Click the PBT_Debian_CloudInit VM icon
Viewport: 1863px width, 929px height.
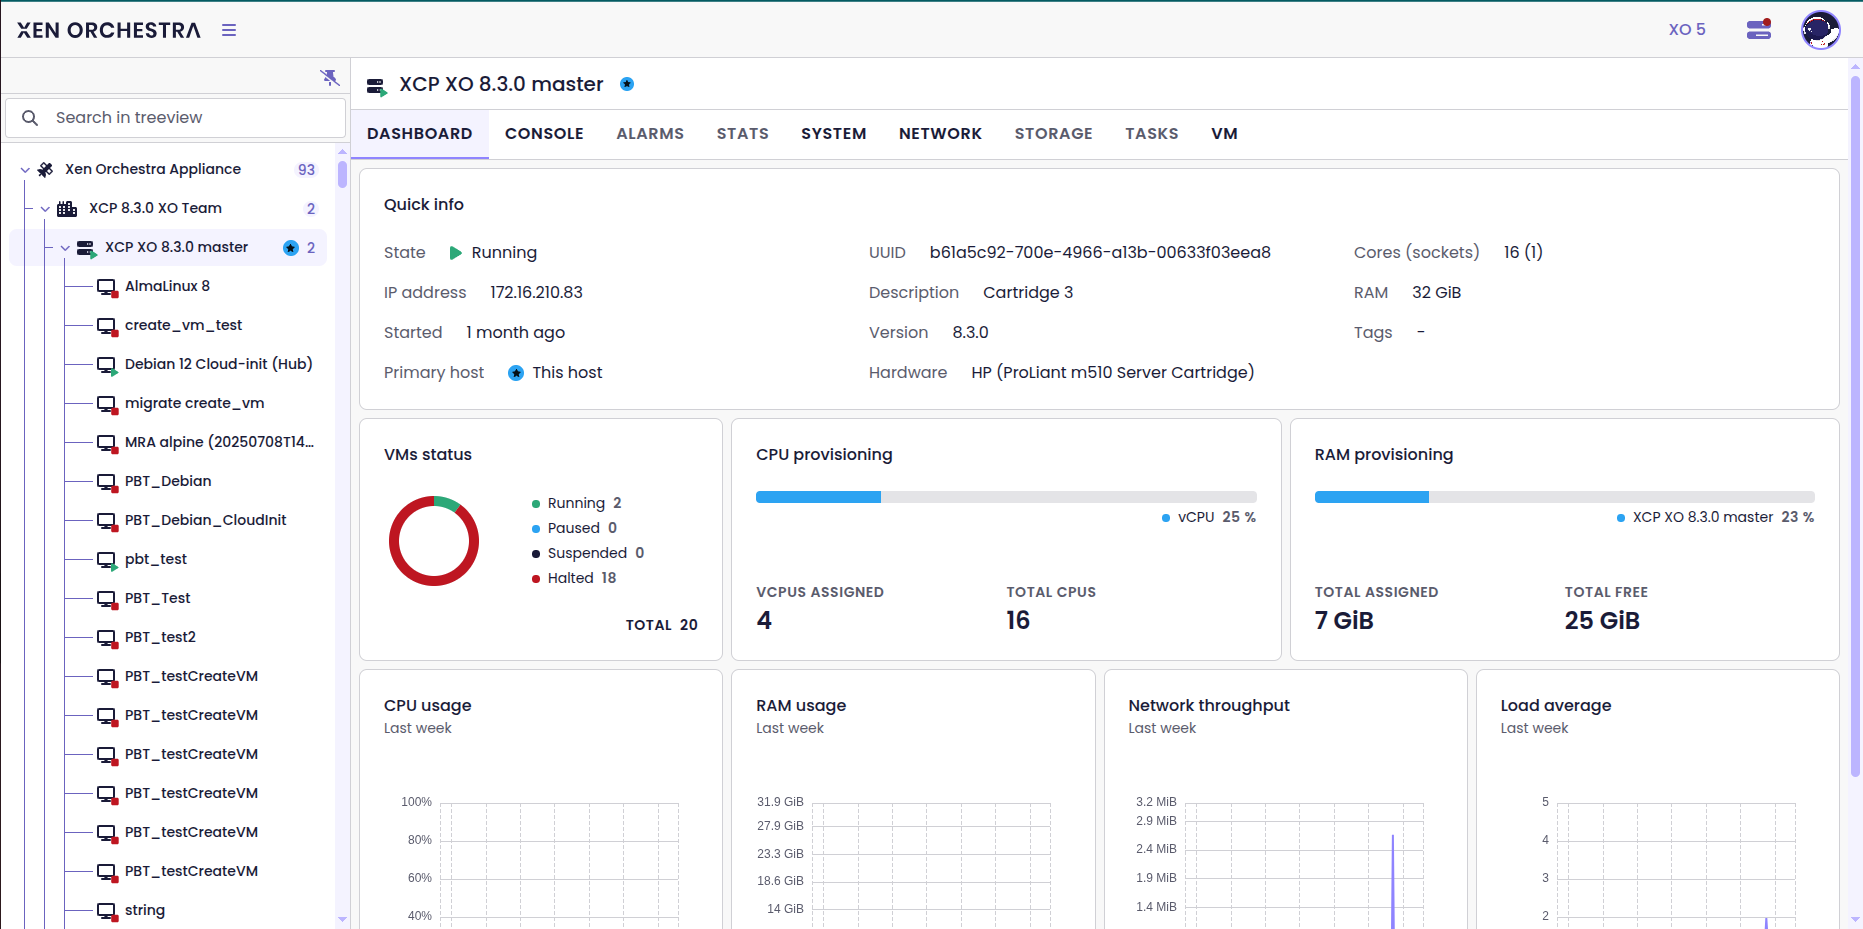[x=107, y=521]
